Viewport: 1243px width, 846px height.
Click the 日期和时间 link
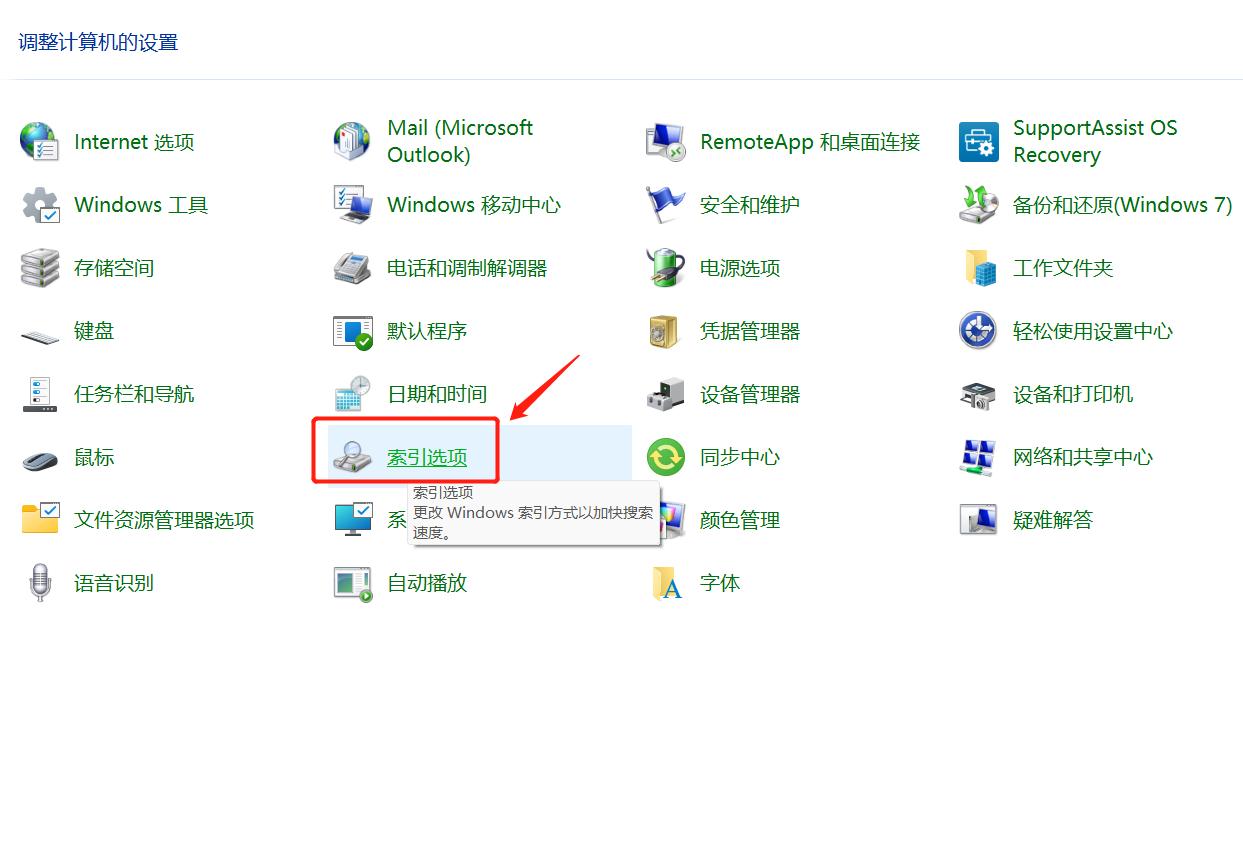(437, 394)
